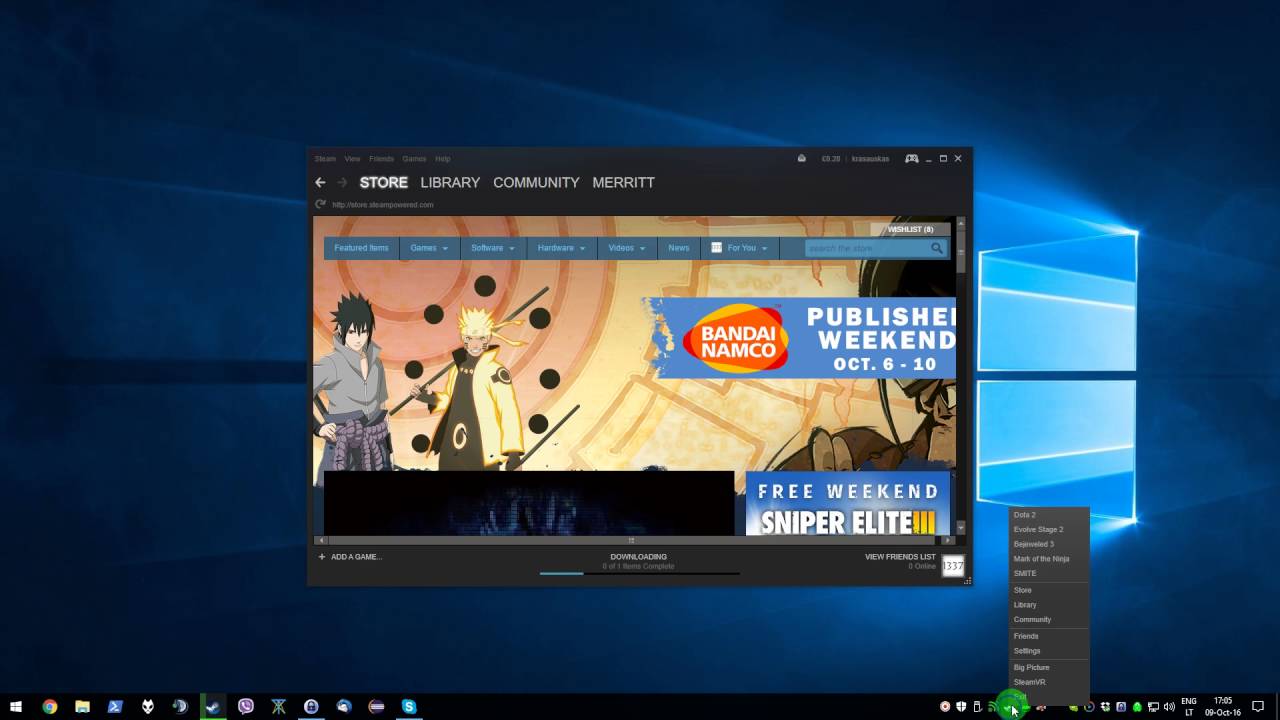Click the plus Add a Game icon
The height and width of the screenshot is (720, 1280).
[321, 556]
